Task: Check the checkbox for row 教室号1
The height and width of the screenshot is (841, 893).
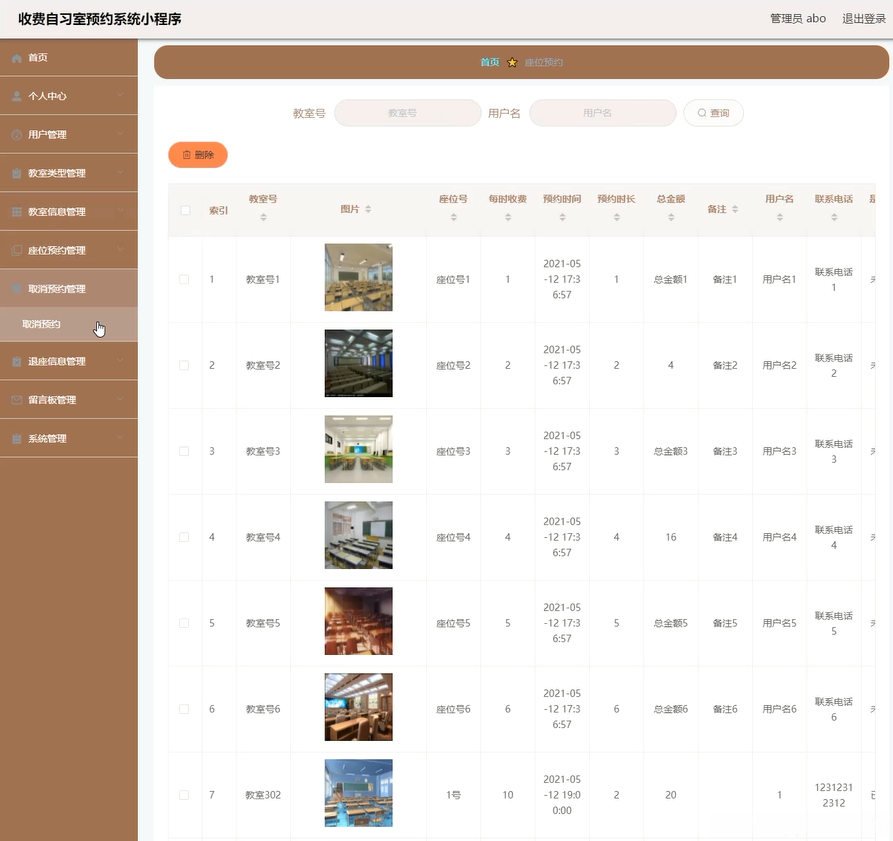Action: click(x=185, y=279)
